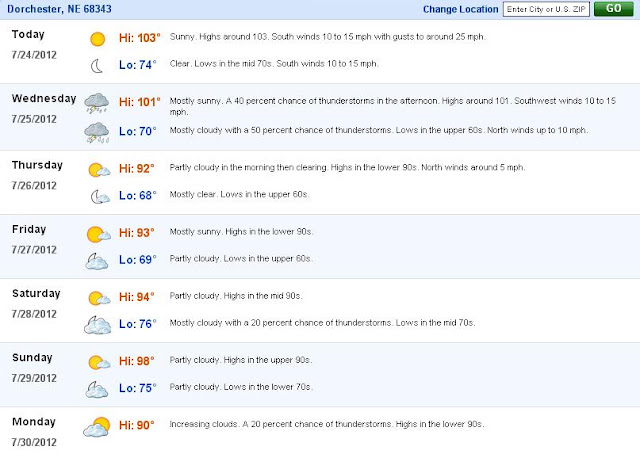This screenshot has width=640, height=458.
Task: Click Friday's mostly sunny icon
Action: [x=98, y=234]
